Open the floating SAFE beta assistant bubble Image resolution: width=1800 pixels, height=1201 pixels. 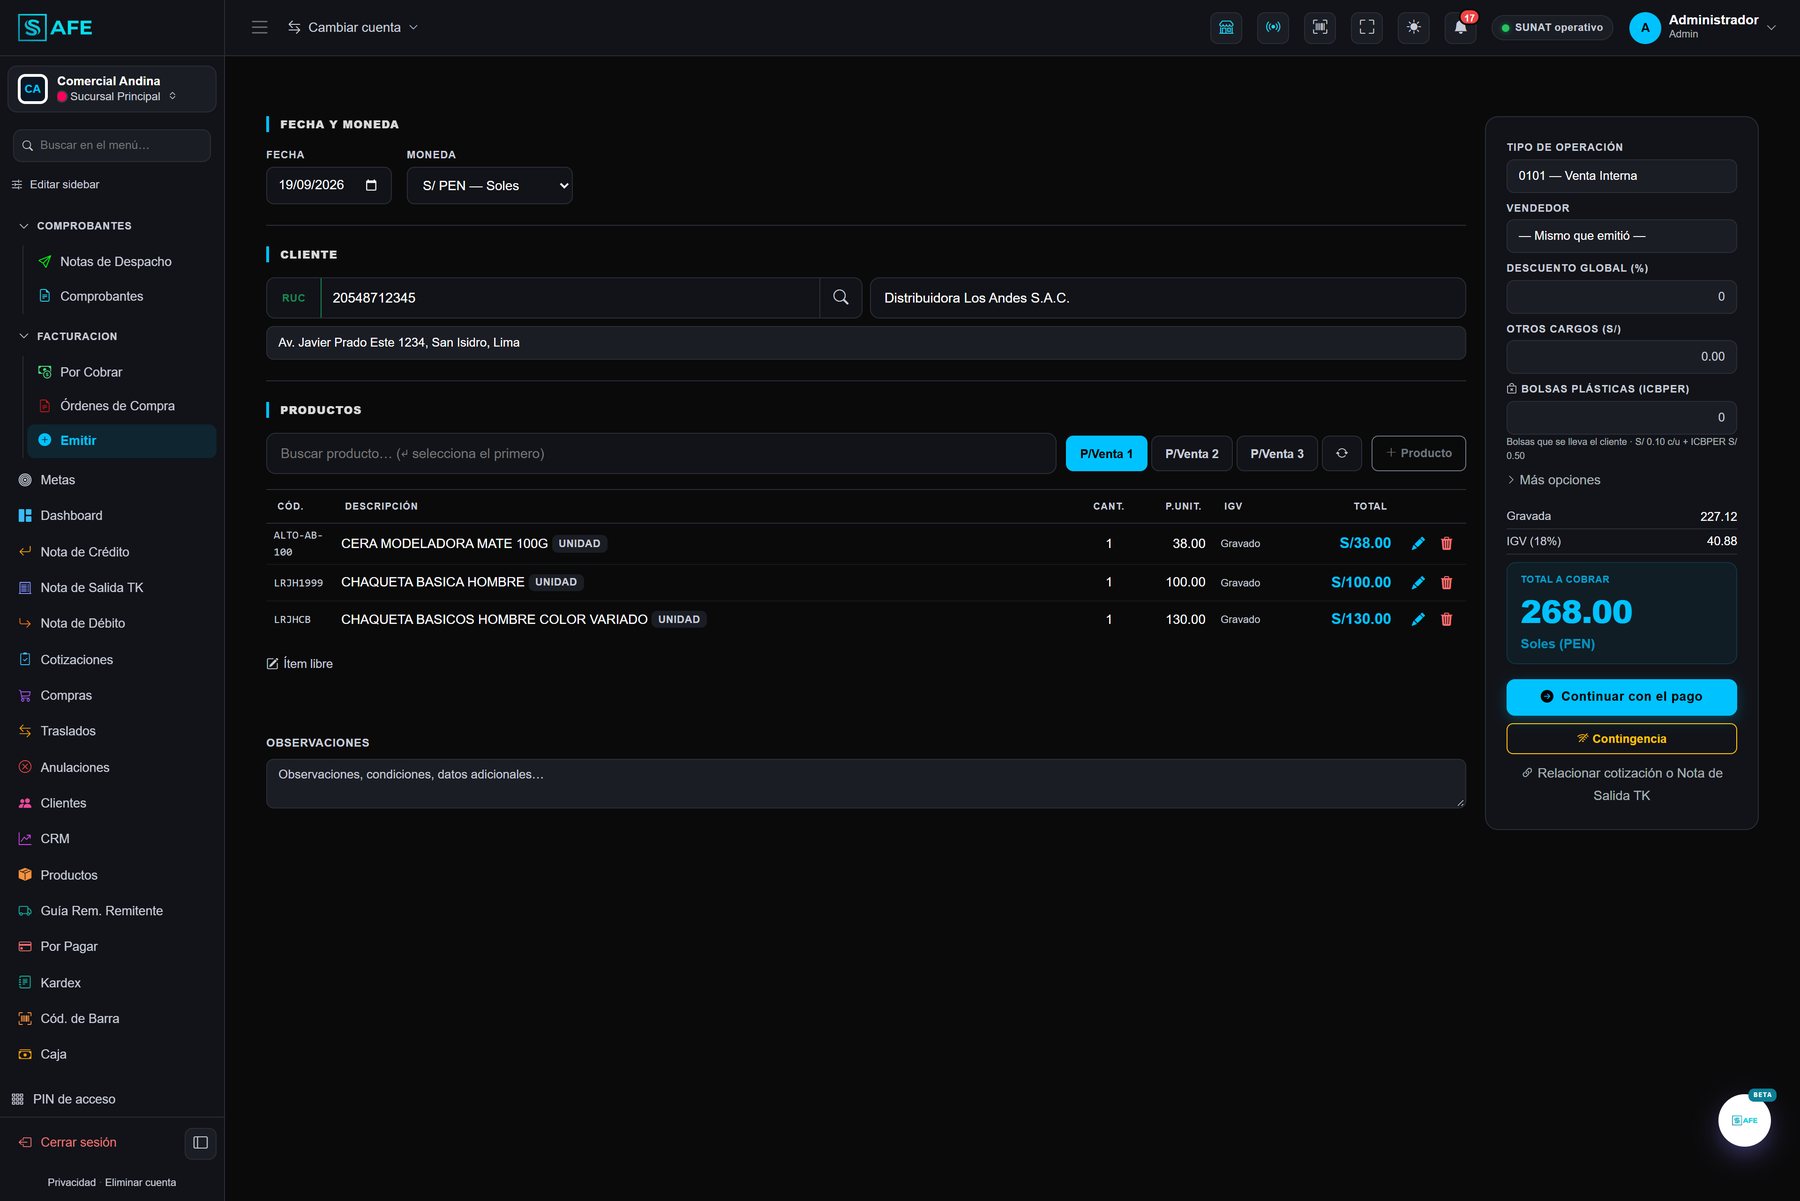coord(1744,1120)
